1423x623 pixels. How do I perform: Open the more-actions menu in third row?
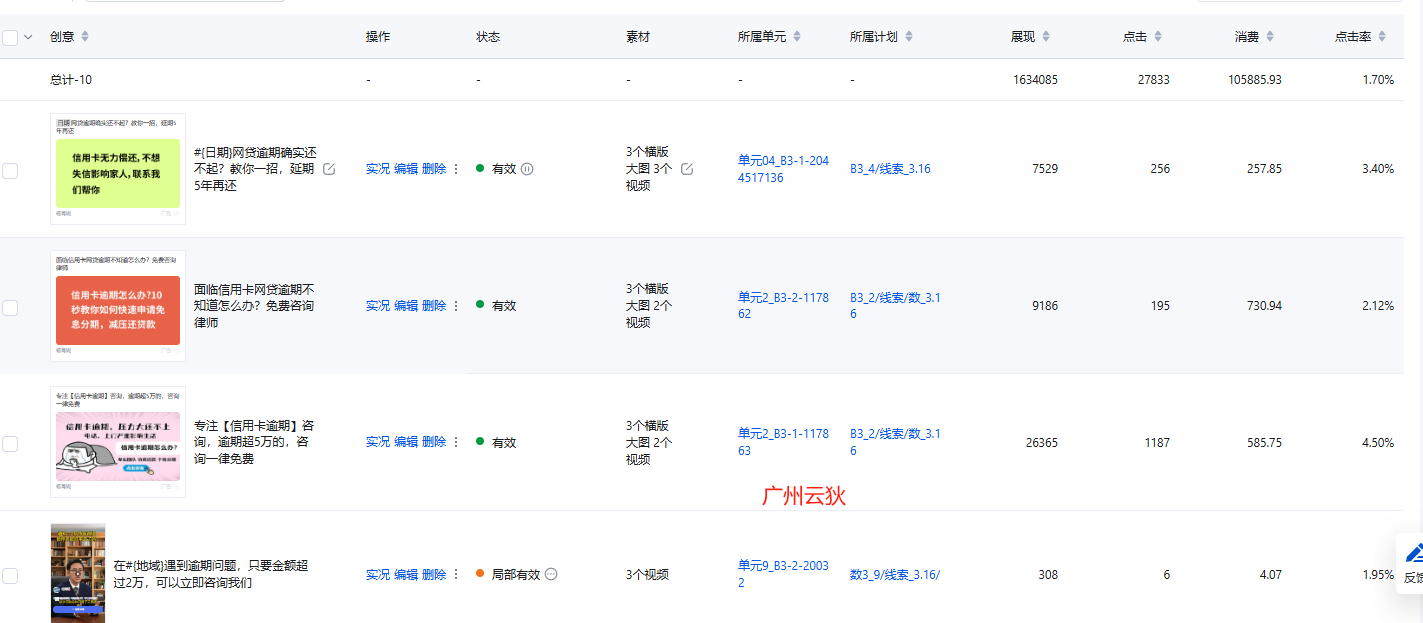[456, 442]
